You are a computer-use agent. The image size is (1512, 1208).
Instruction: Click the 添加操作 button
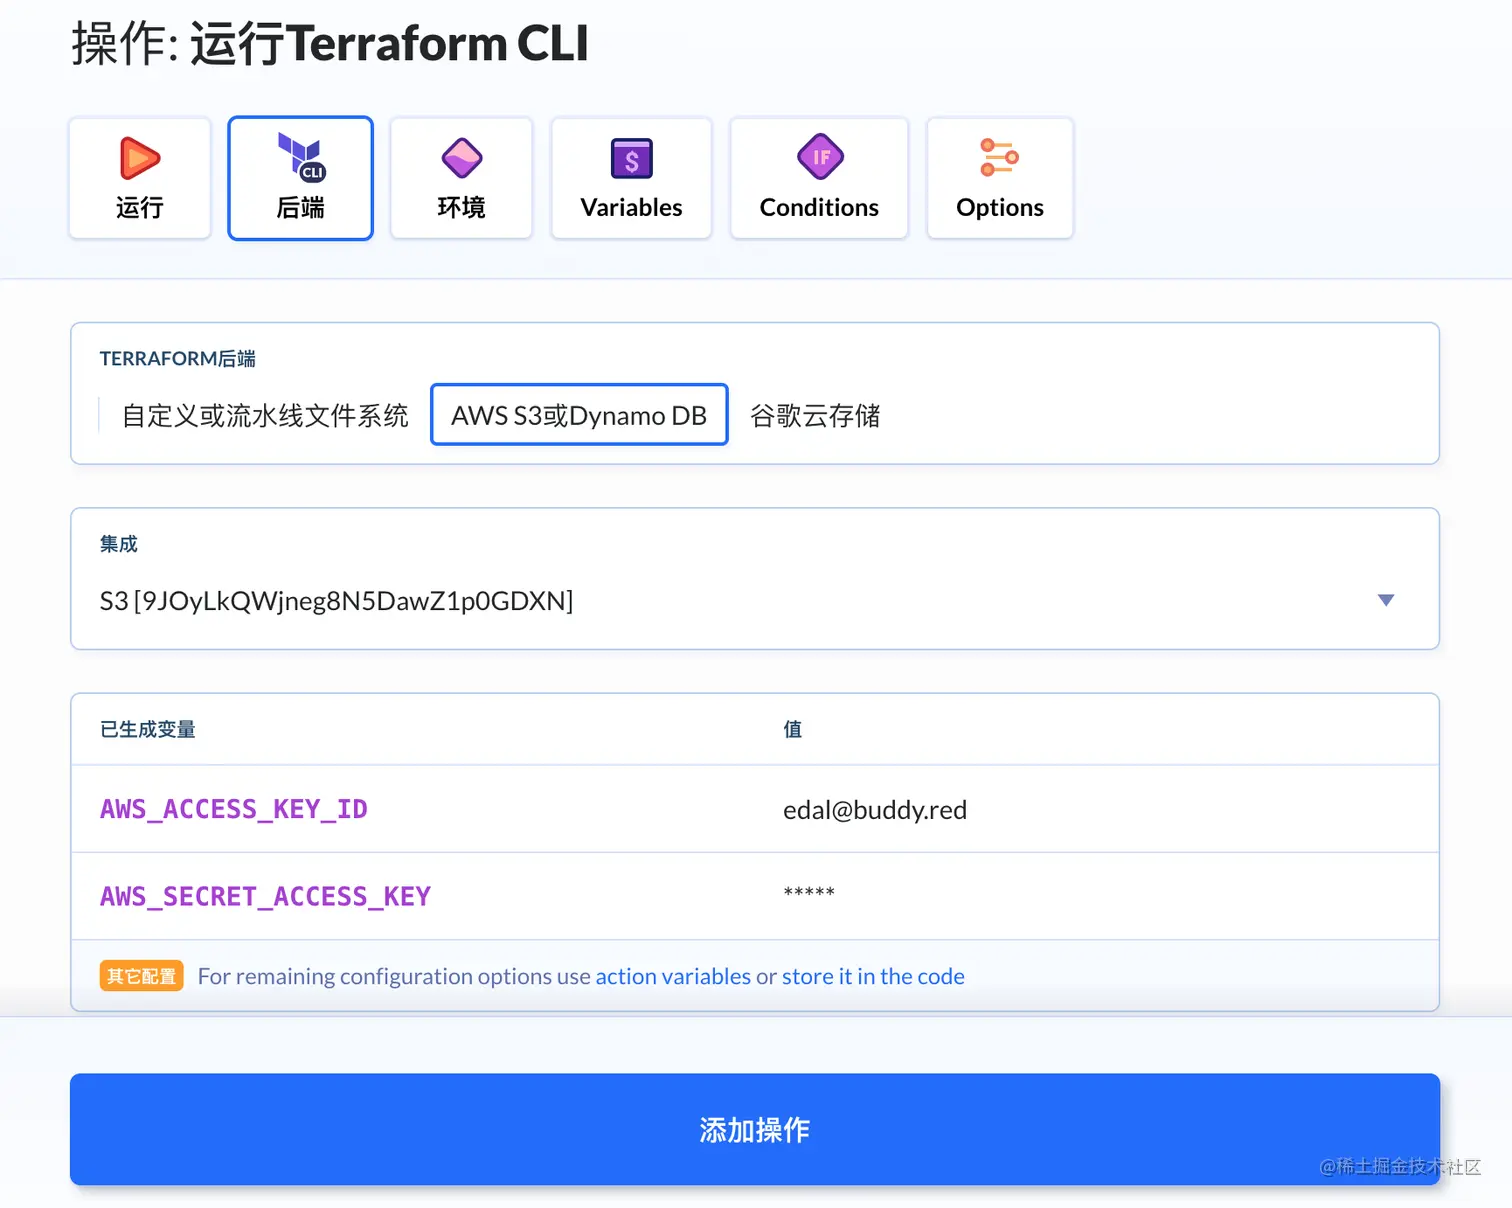point(755,1129)
